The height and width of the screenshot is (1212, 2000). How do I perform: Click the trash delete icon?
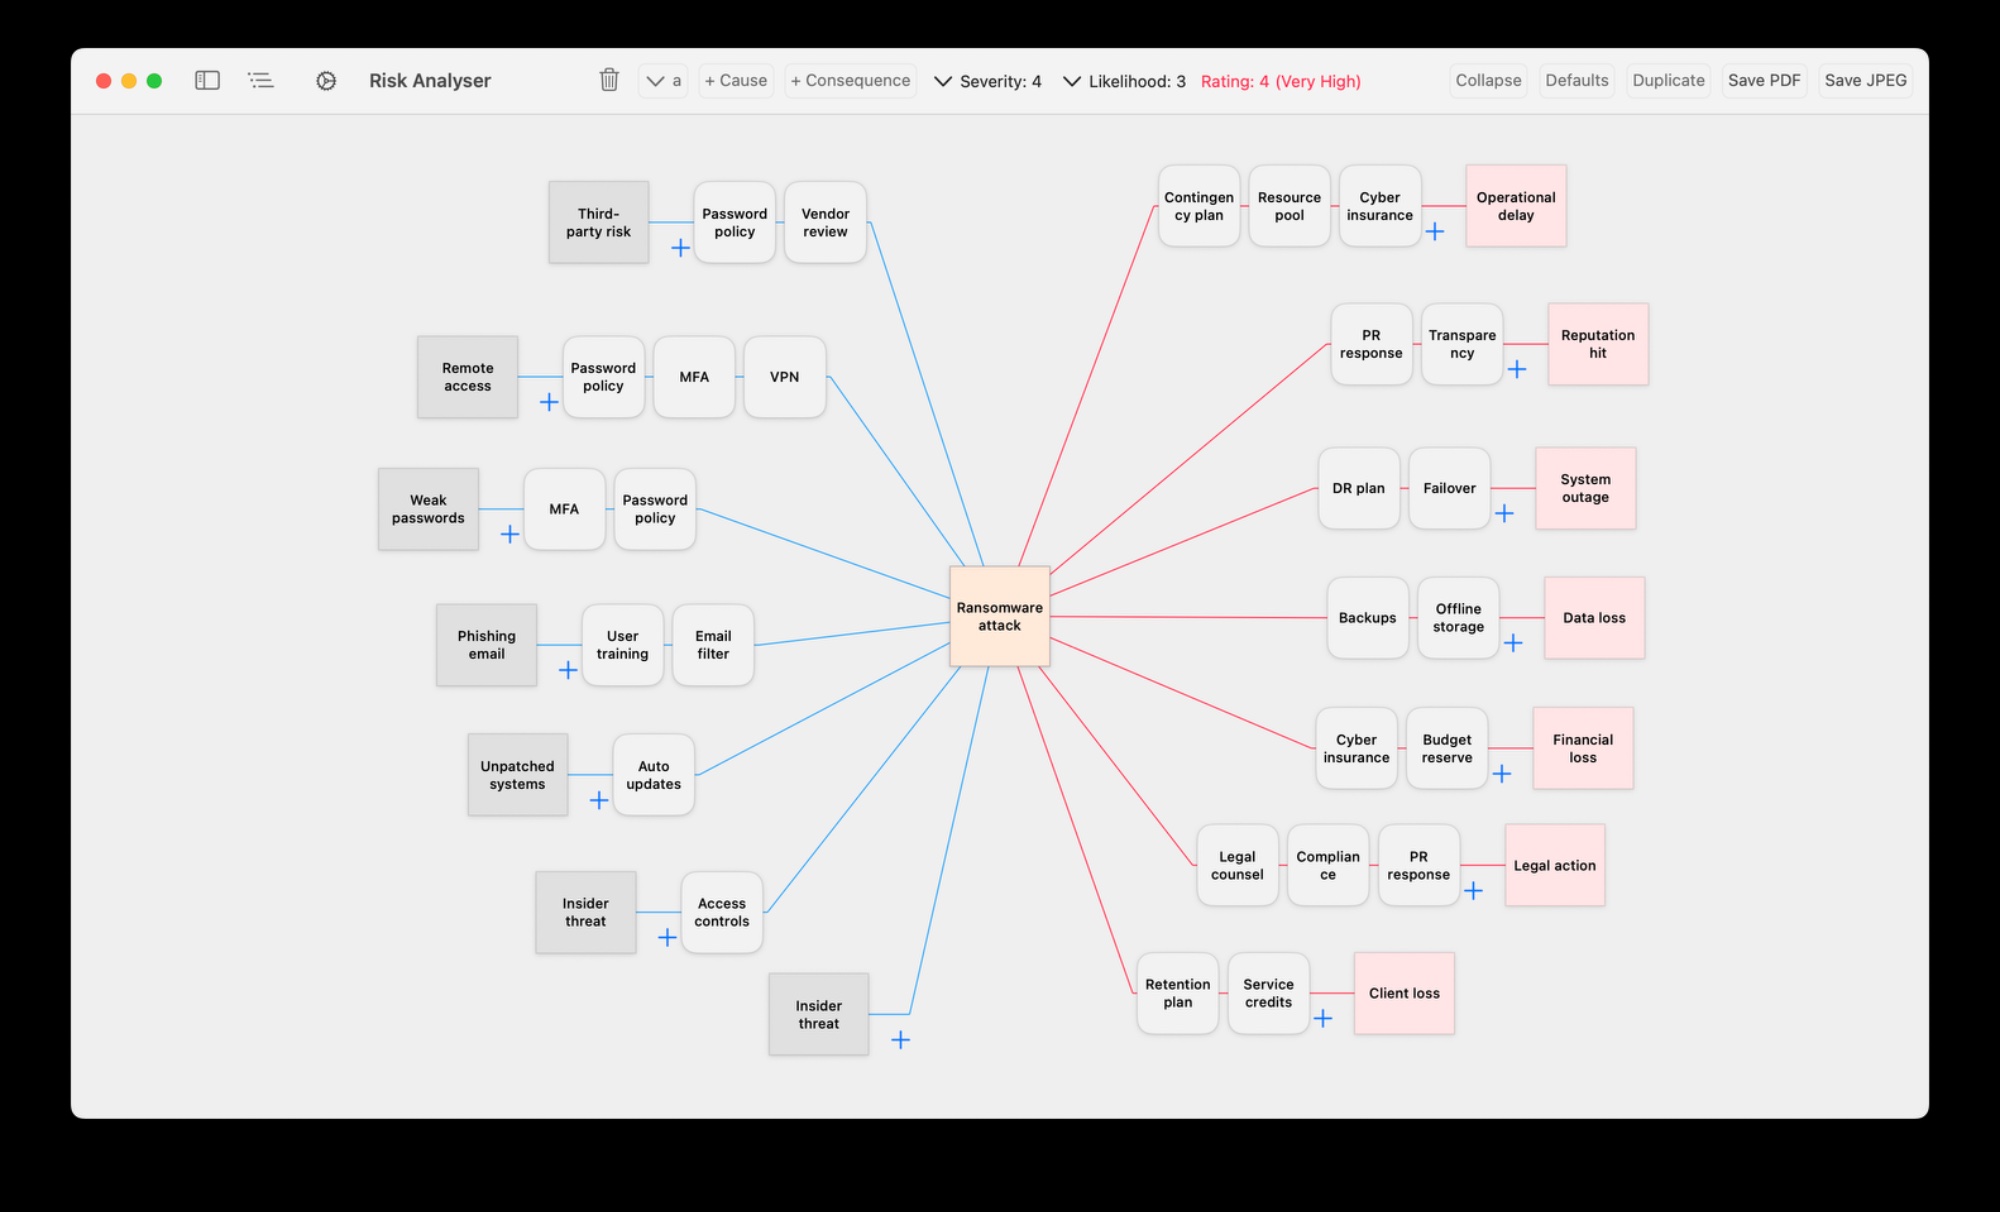608,80
